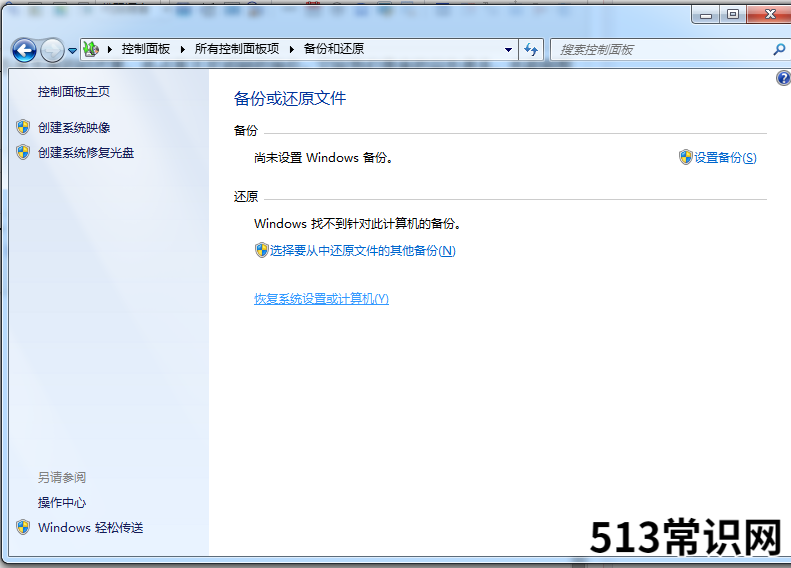Open the 恢复系统设置或计算机(Y) link
The width and height of the screenshot is (791, 568).
[321, 299]
